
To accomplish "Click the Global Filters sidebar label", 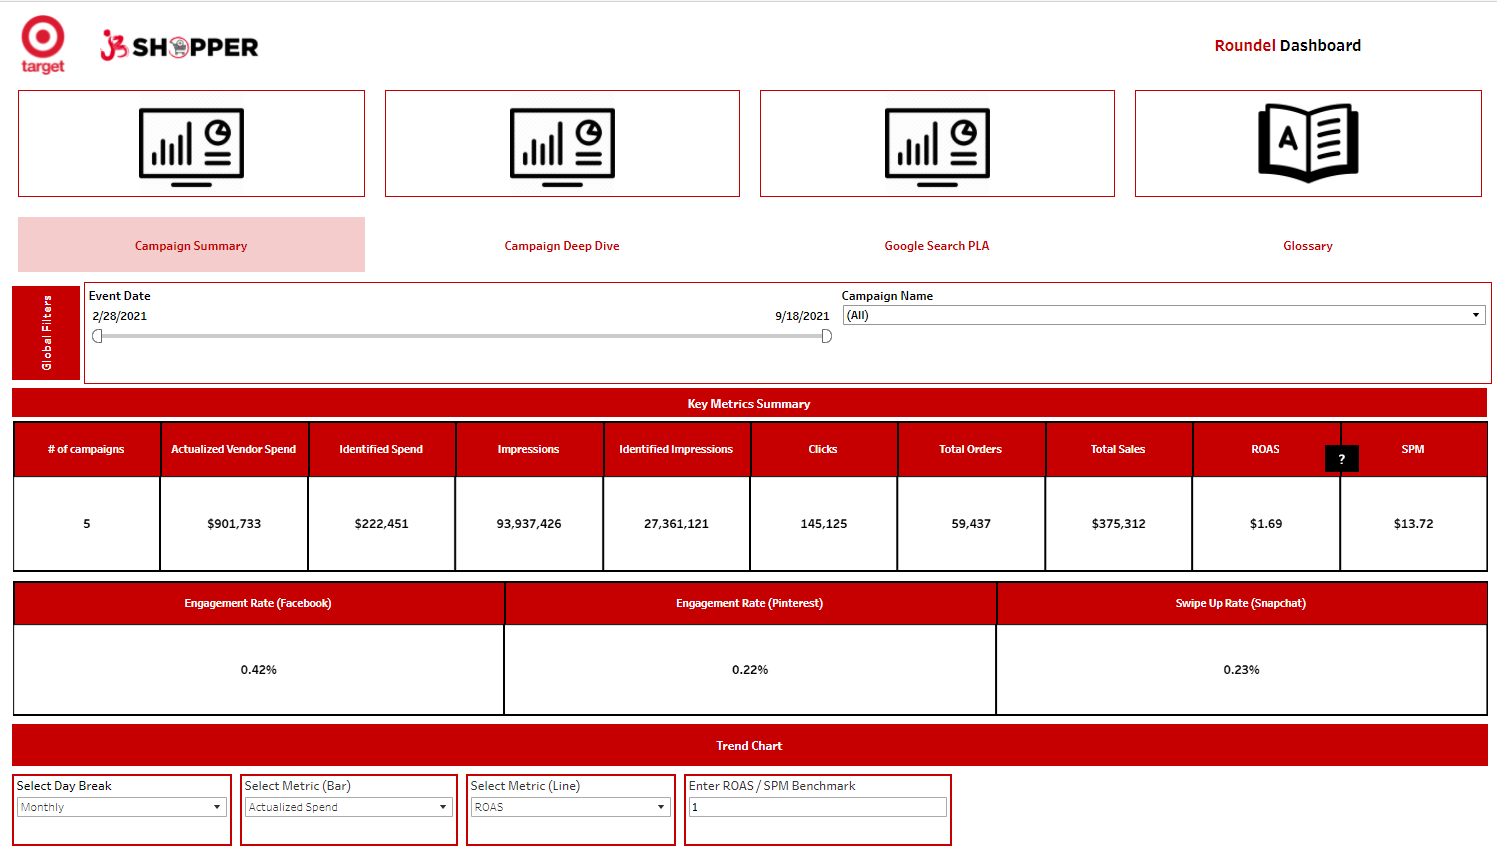I will (46, 333).
